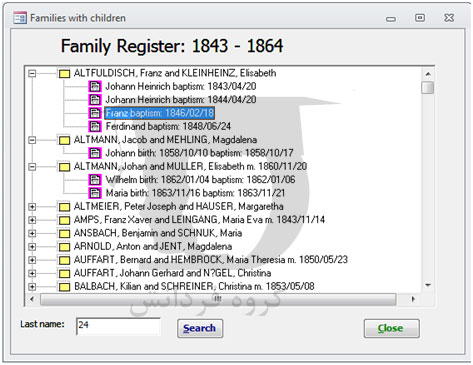Click into the Last name input field
Viewport: 473px width, 365px height.
(118, 326)
